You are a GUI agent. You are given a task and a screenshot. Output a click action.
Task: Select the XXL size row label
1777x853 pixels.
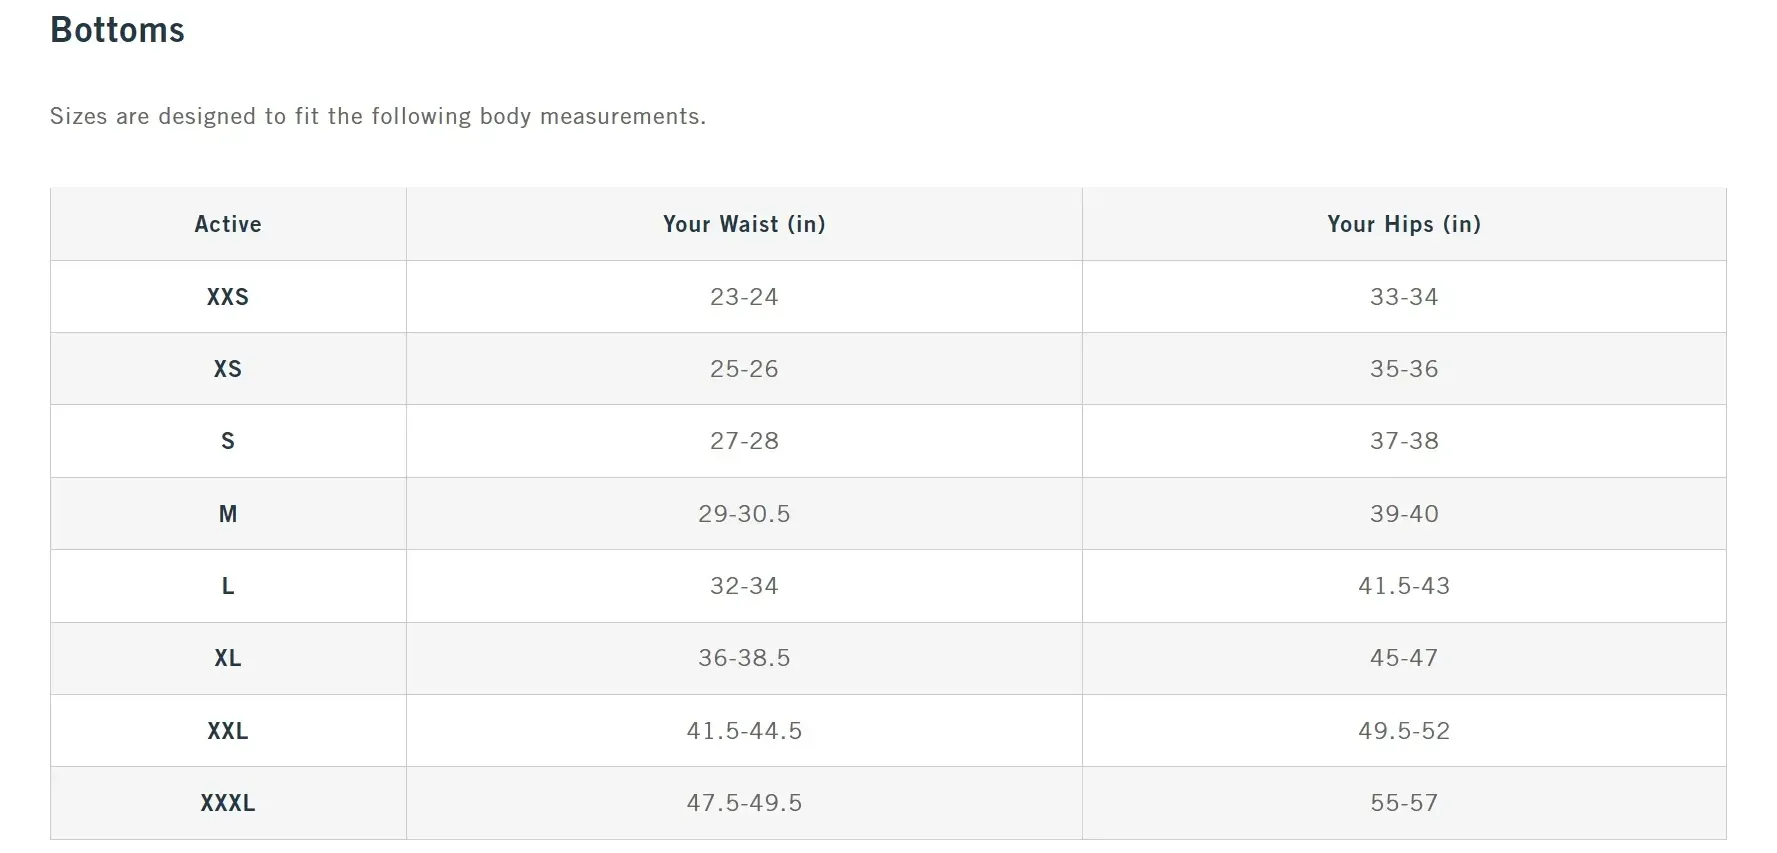click(228, 731)
